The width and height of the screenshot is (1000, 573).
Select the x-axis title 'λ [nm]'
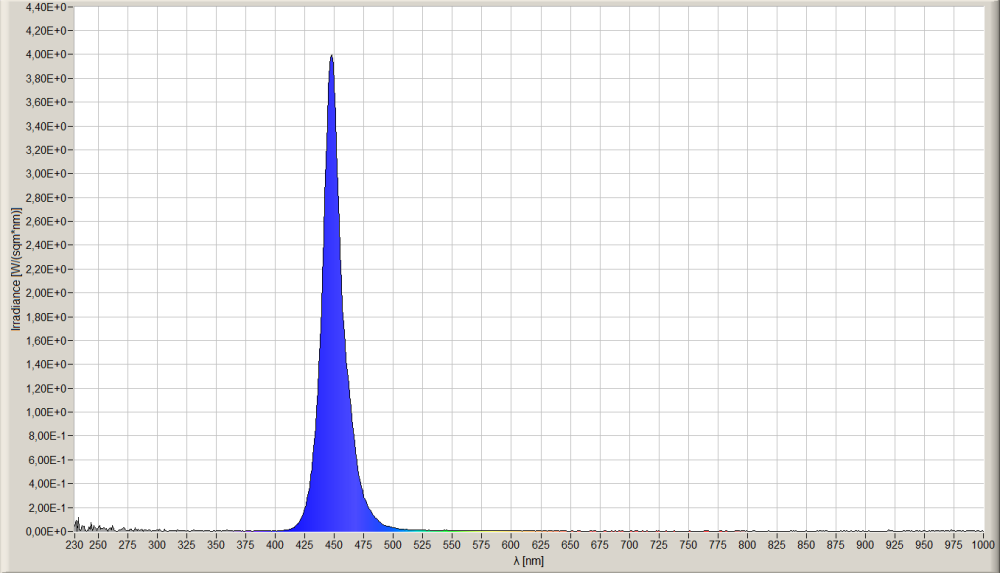(x=529, y=561)
